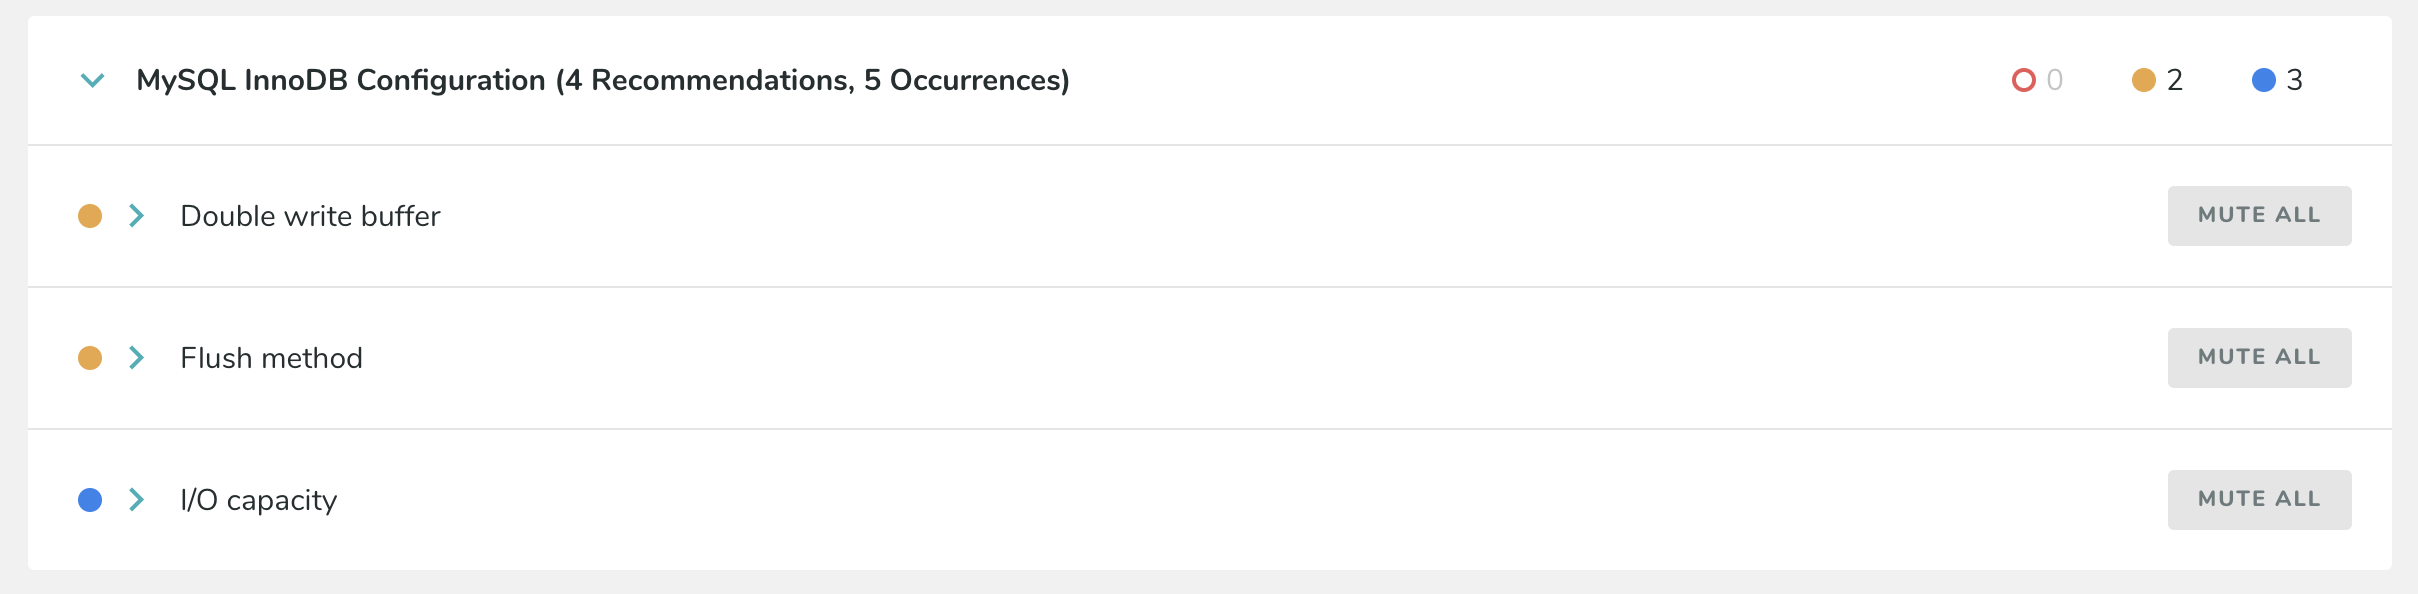Click the MySQL InnoDB Configuration header title
Screen dimensions: 2418x594
point(602,80)
